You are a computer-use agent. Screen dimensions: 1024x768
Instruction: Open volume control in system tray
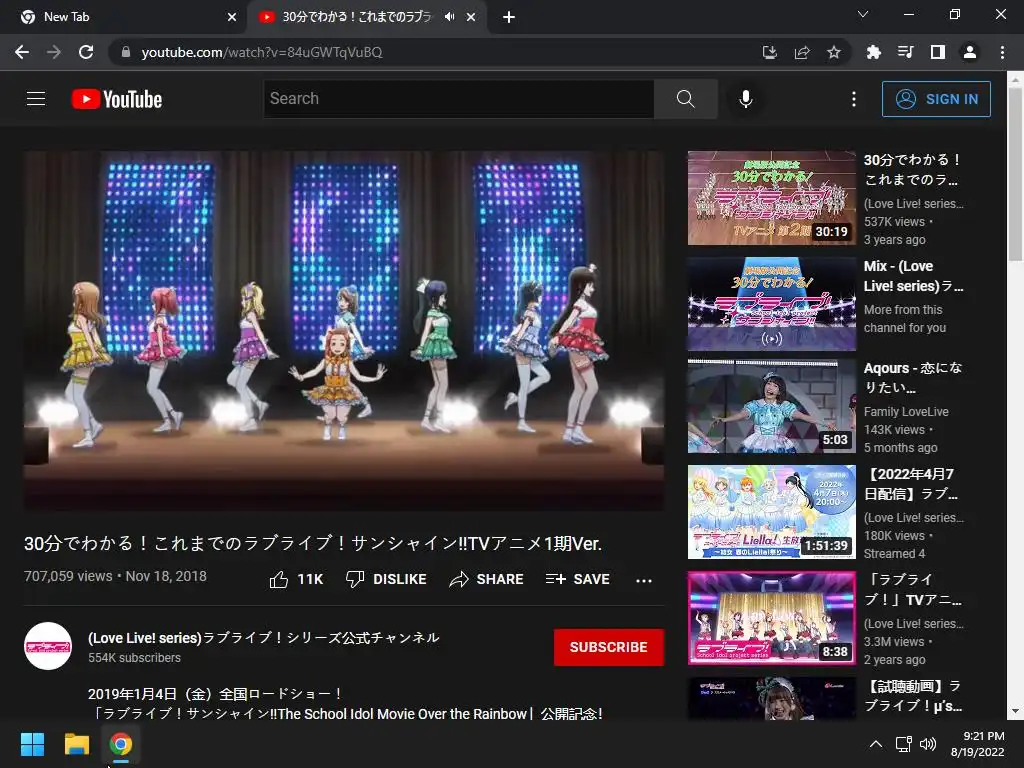click(927, 744)
